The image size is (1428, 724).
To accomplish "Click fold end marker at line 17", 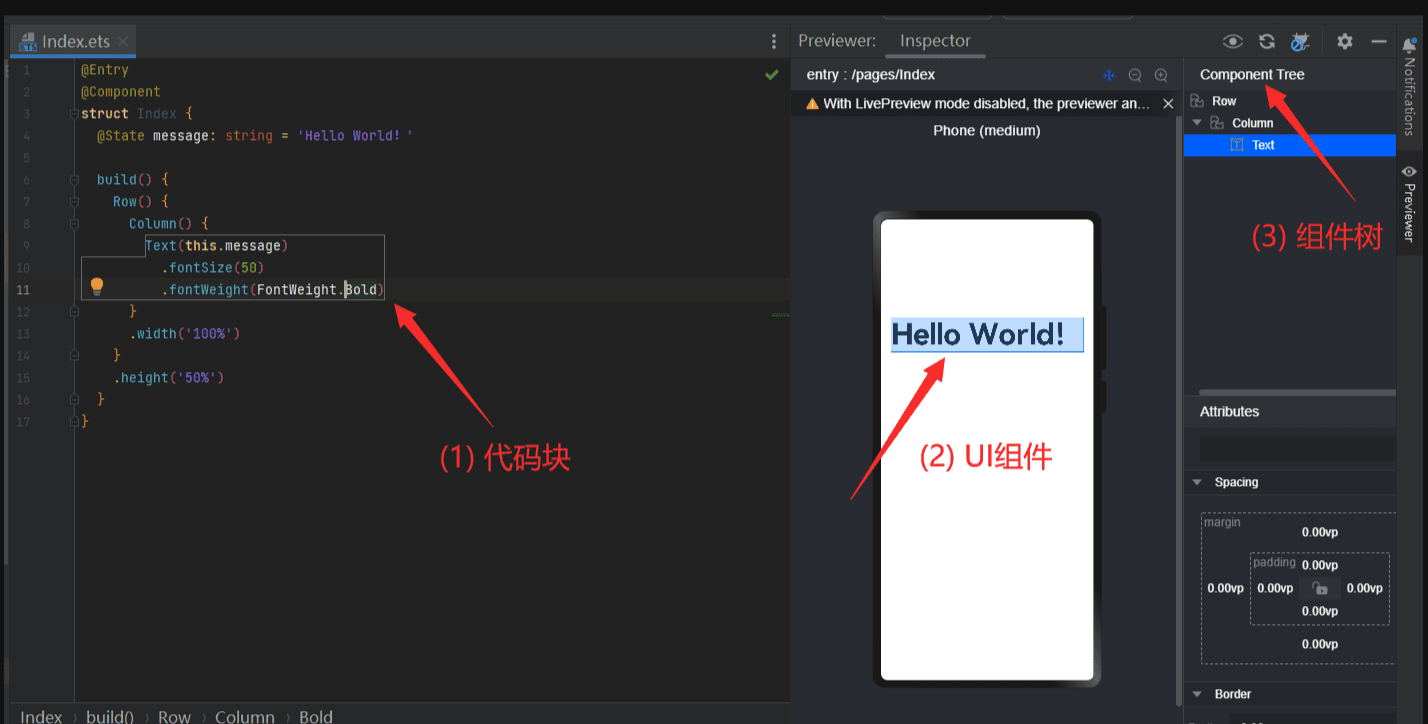I will [x=74, y=422].
